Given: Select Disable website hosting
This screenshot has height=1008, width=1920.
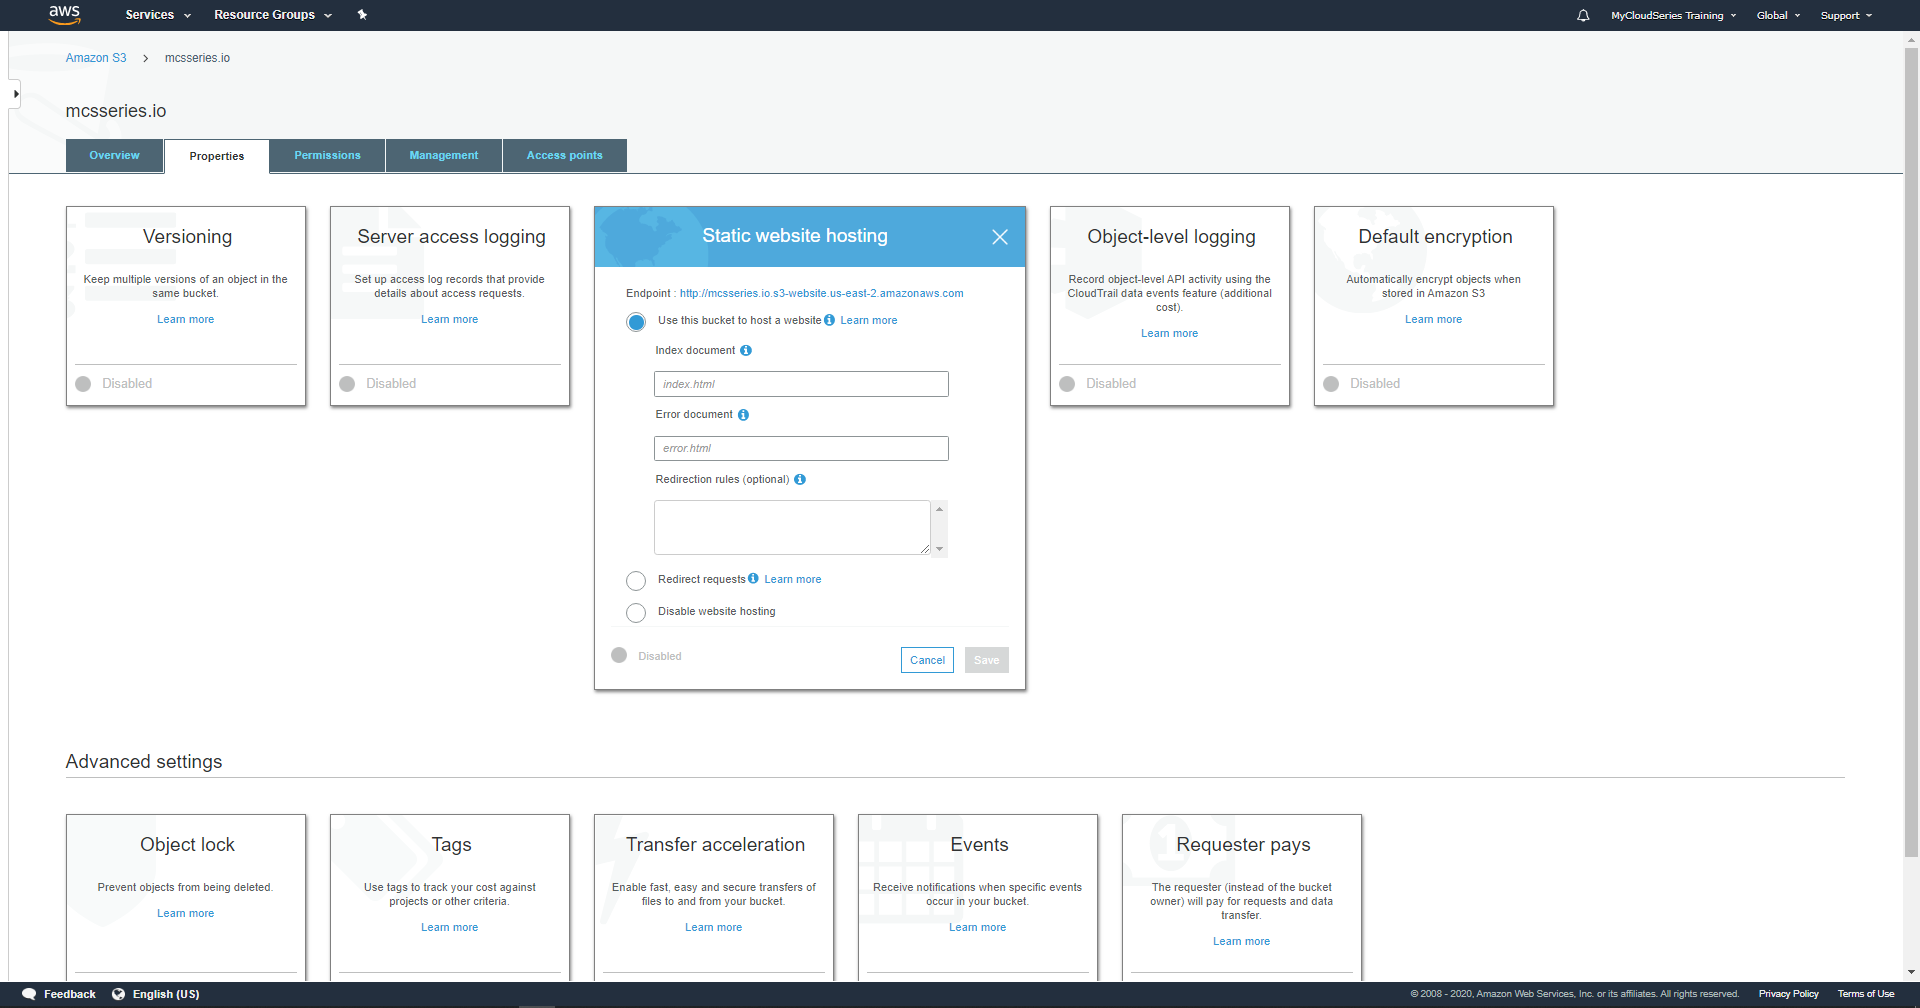Looking at the screenshot, I should 636,612.
